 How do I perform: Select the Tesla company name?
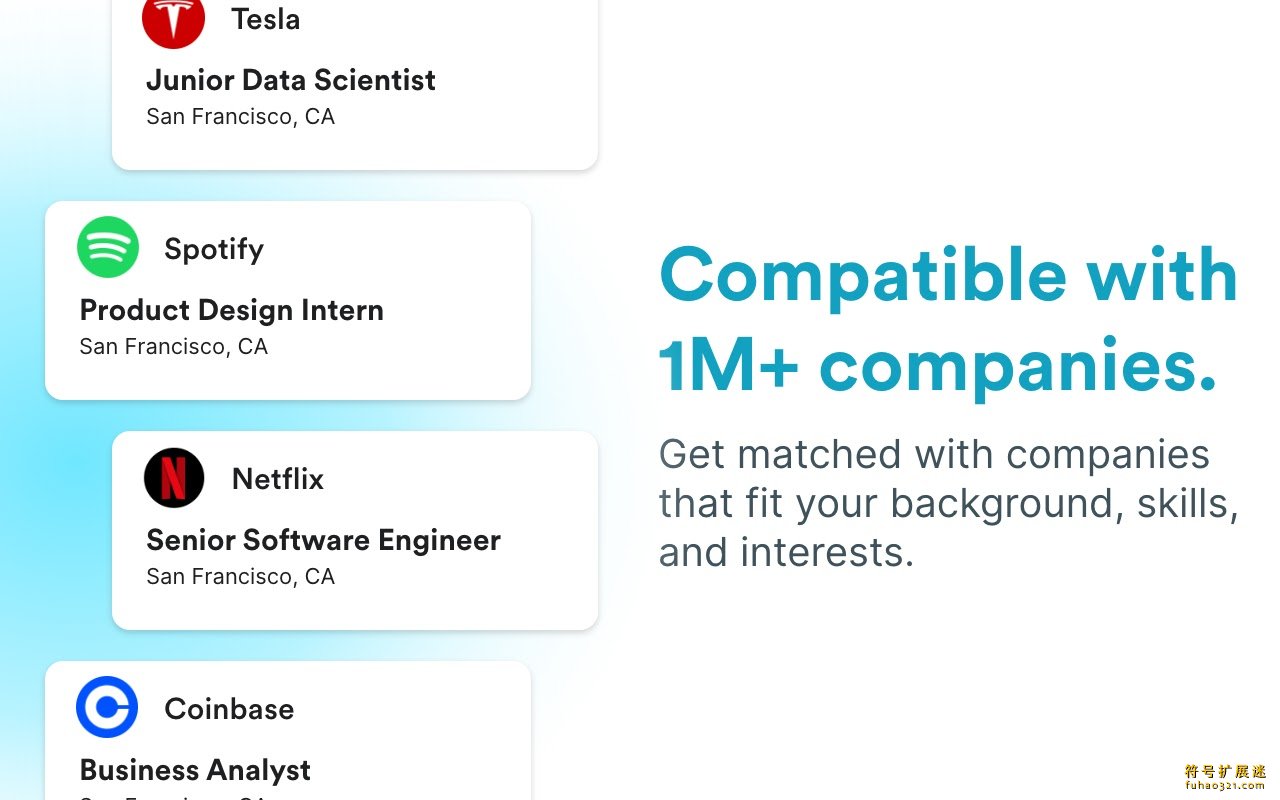tap(265, 19)
